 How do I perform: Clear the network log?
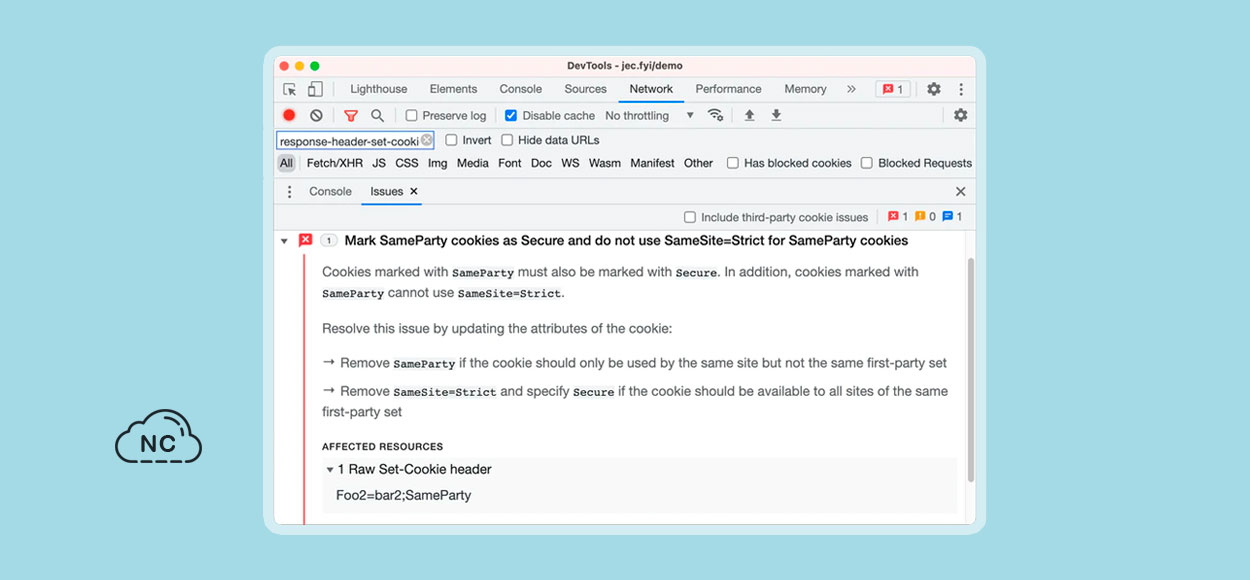coord(316,115)
